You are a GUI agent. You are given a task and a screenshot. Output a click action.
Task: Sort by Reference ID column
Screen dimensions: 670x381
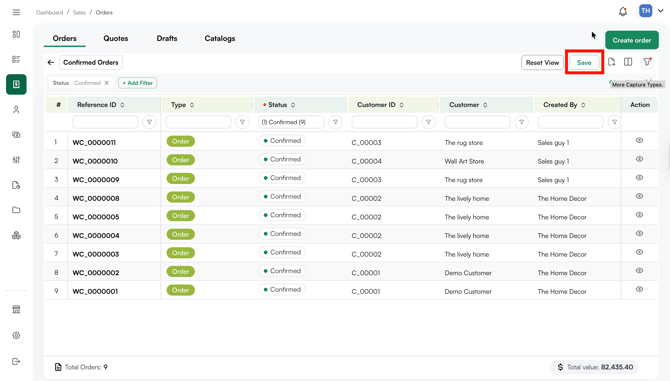(x=123, y=105)
